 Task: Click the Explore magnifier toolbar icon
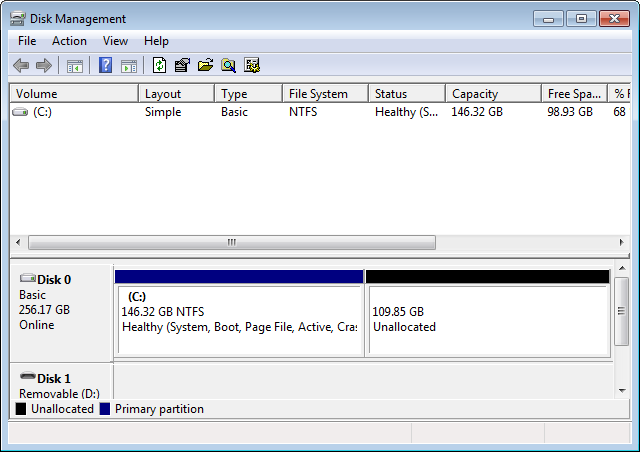[x=228, y=65]
